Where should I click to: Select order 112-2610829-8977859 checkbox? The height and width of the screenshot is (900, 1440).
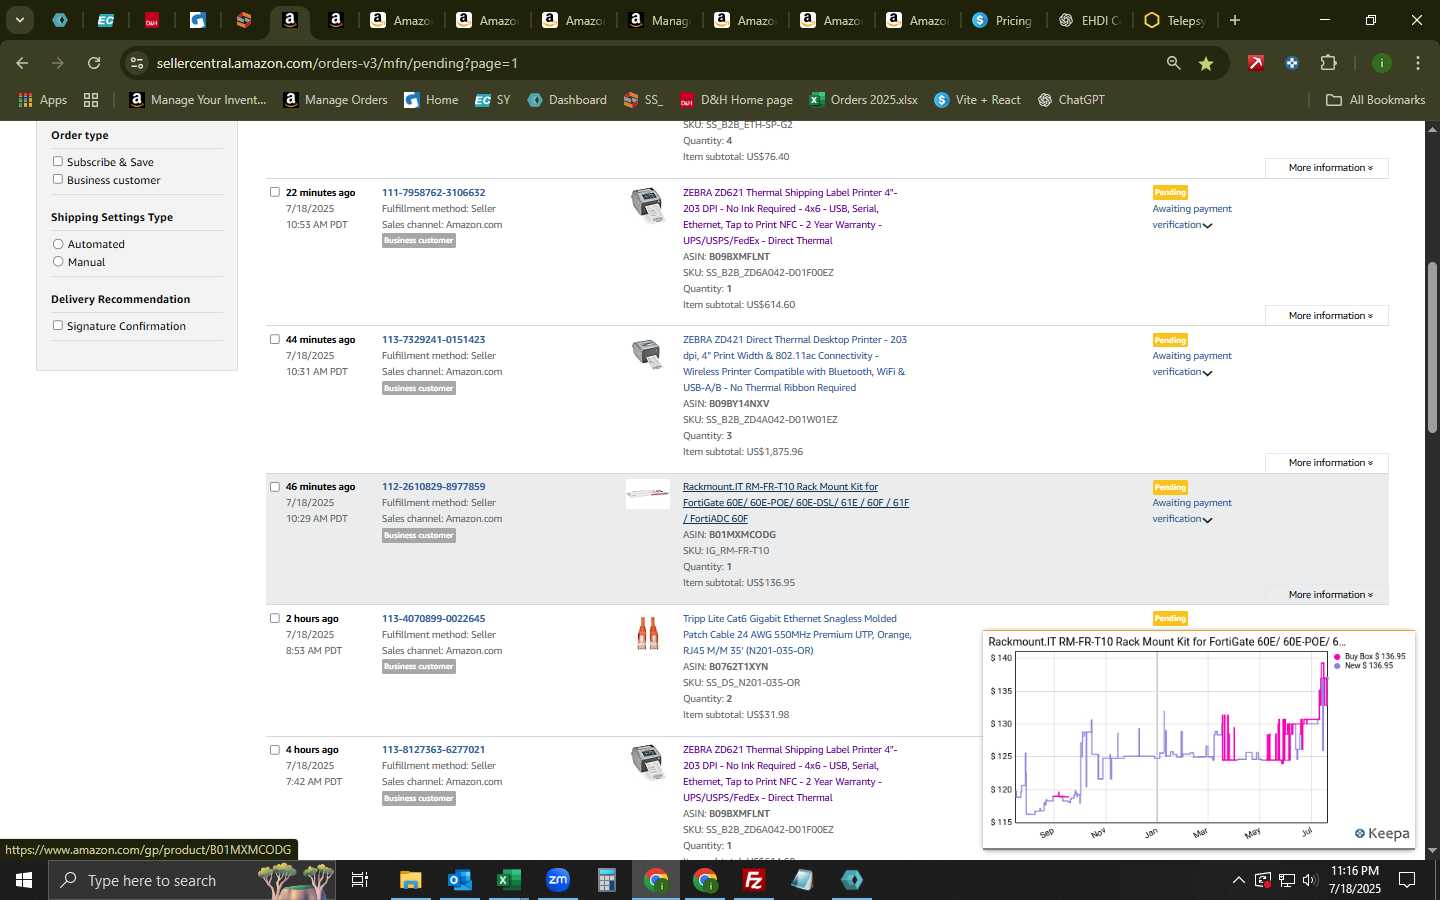[275, 487]
